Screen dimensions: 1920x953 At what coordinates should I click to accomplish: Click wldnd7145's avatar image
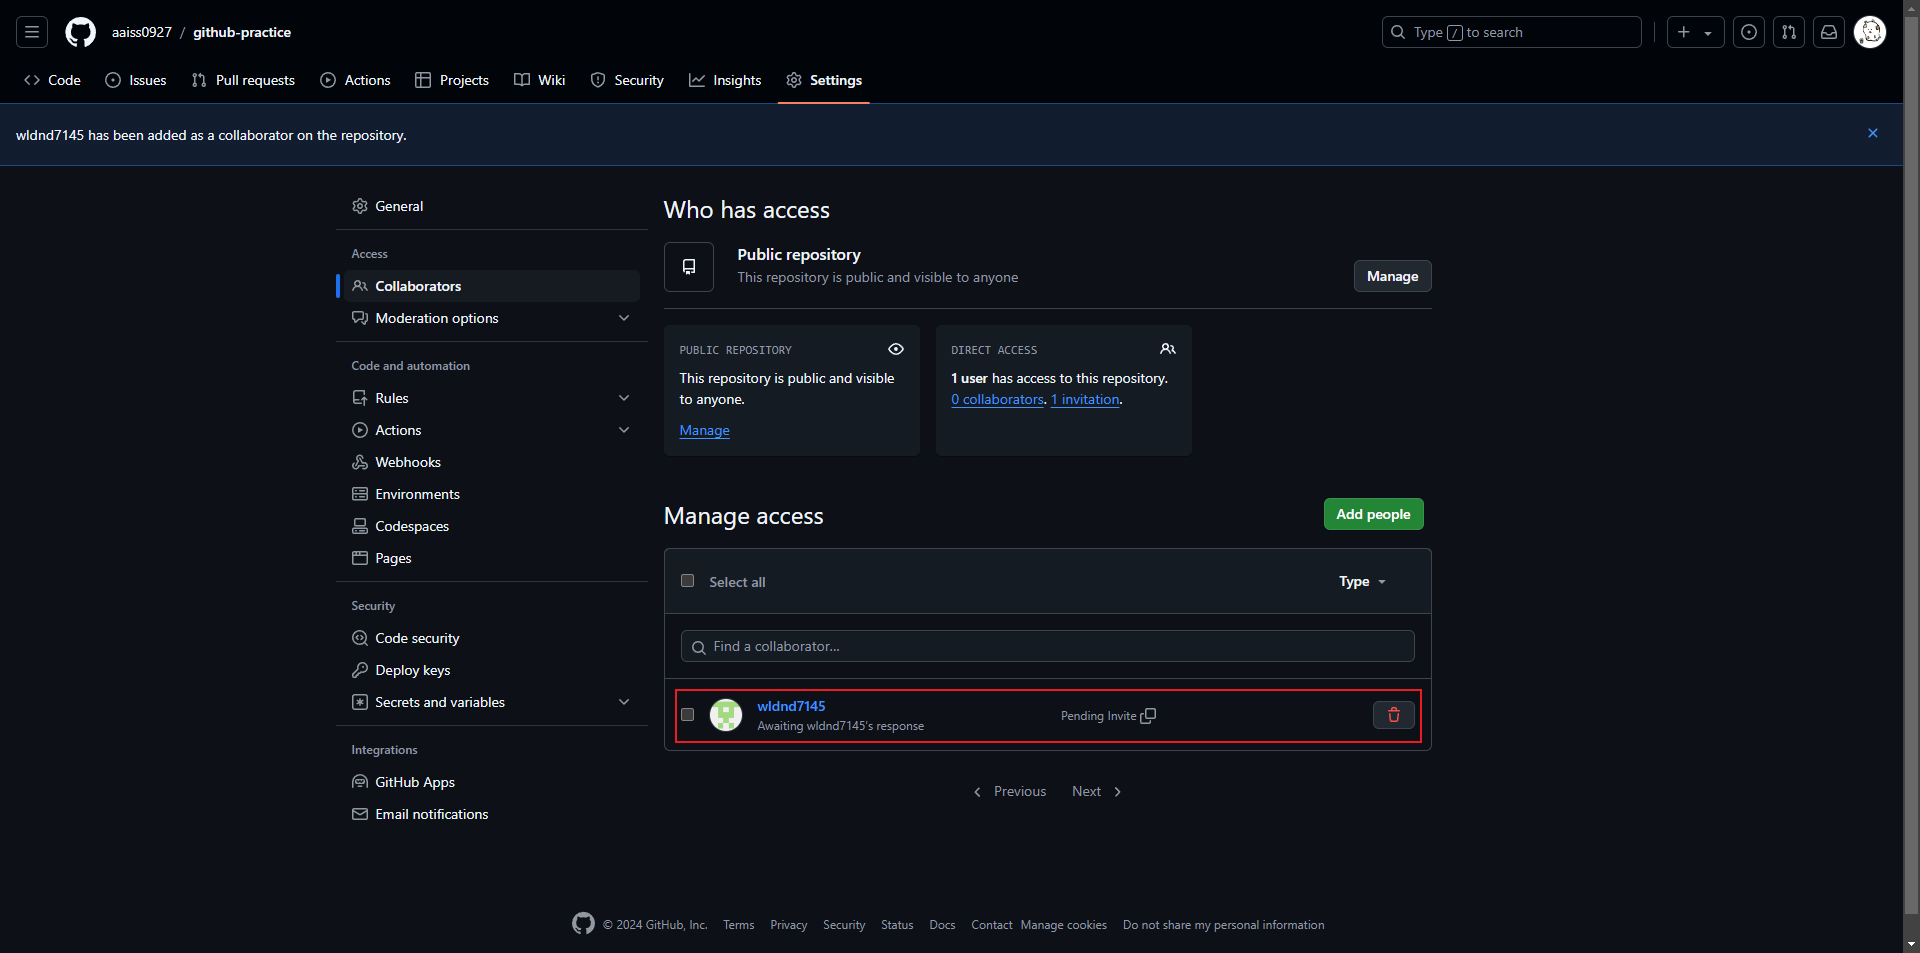(x=725, y=715)
